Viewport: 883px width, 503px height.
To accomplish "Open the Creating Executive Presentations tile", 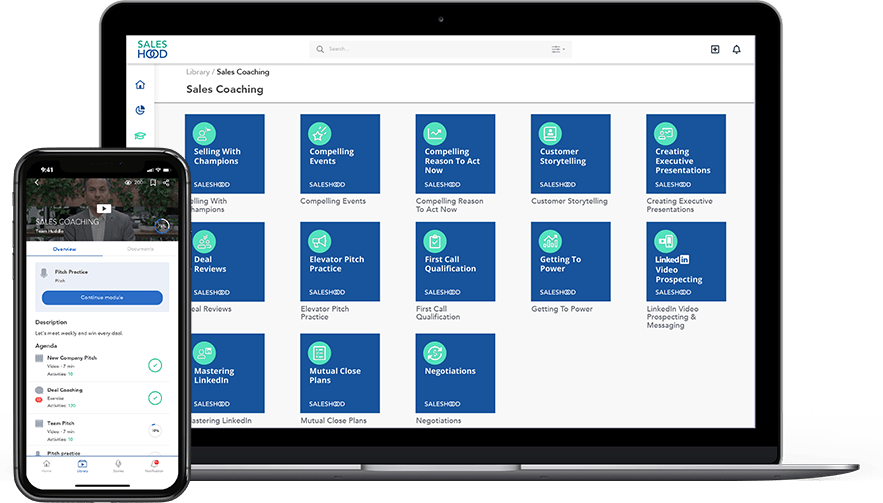I will pos(686,154).
